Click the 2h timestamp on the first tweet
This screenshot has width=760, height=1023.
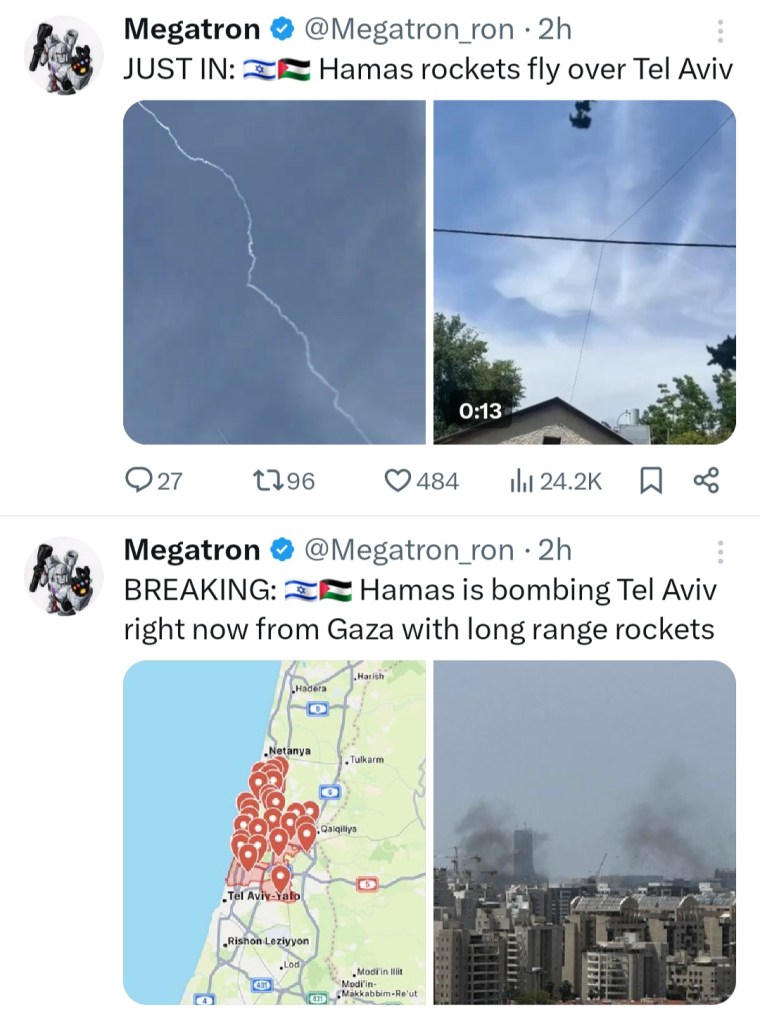555,30
